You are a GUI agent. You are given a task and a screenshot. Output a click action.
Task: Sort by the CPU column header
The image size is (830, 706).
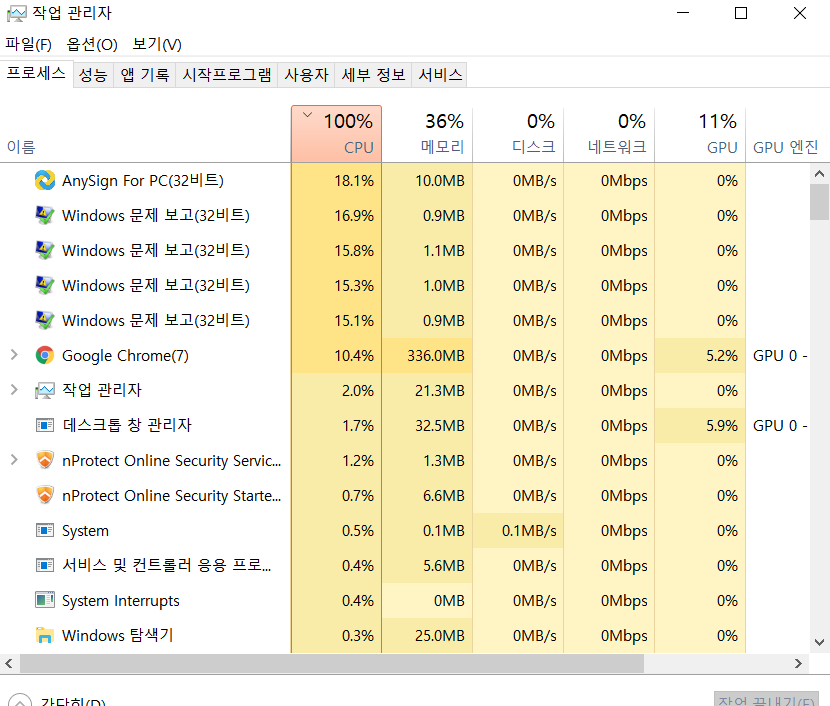coord(336,134)
